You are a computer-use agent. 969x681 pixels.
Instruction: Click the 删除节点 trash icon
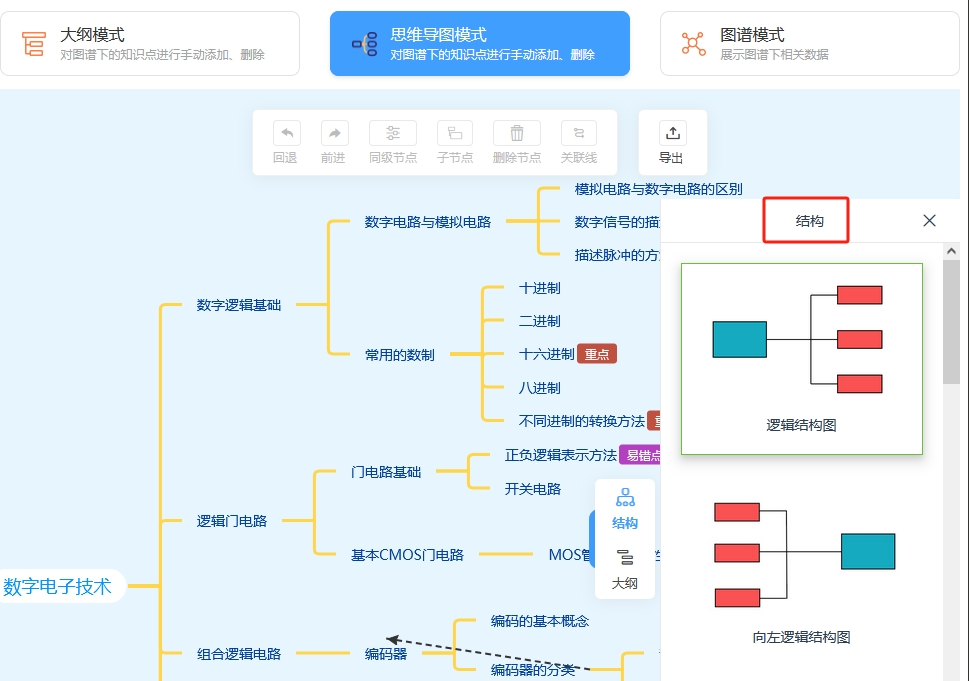point(517,134)
